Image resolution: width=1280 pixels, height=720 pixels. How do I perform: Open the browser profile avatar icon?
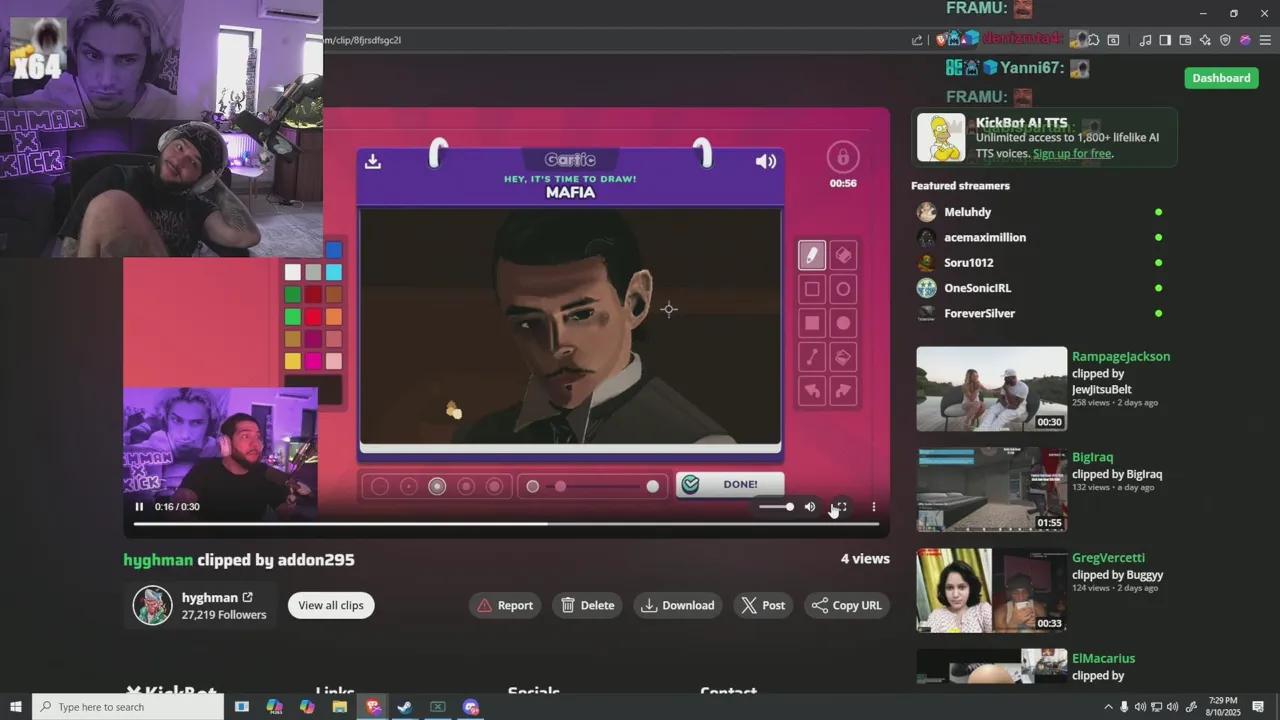click(x=1245, y=40)
